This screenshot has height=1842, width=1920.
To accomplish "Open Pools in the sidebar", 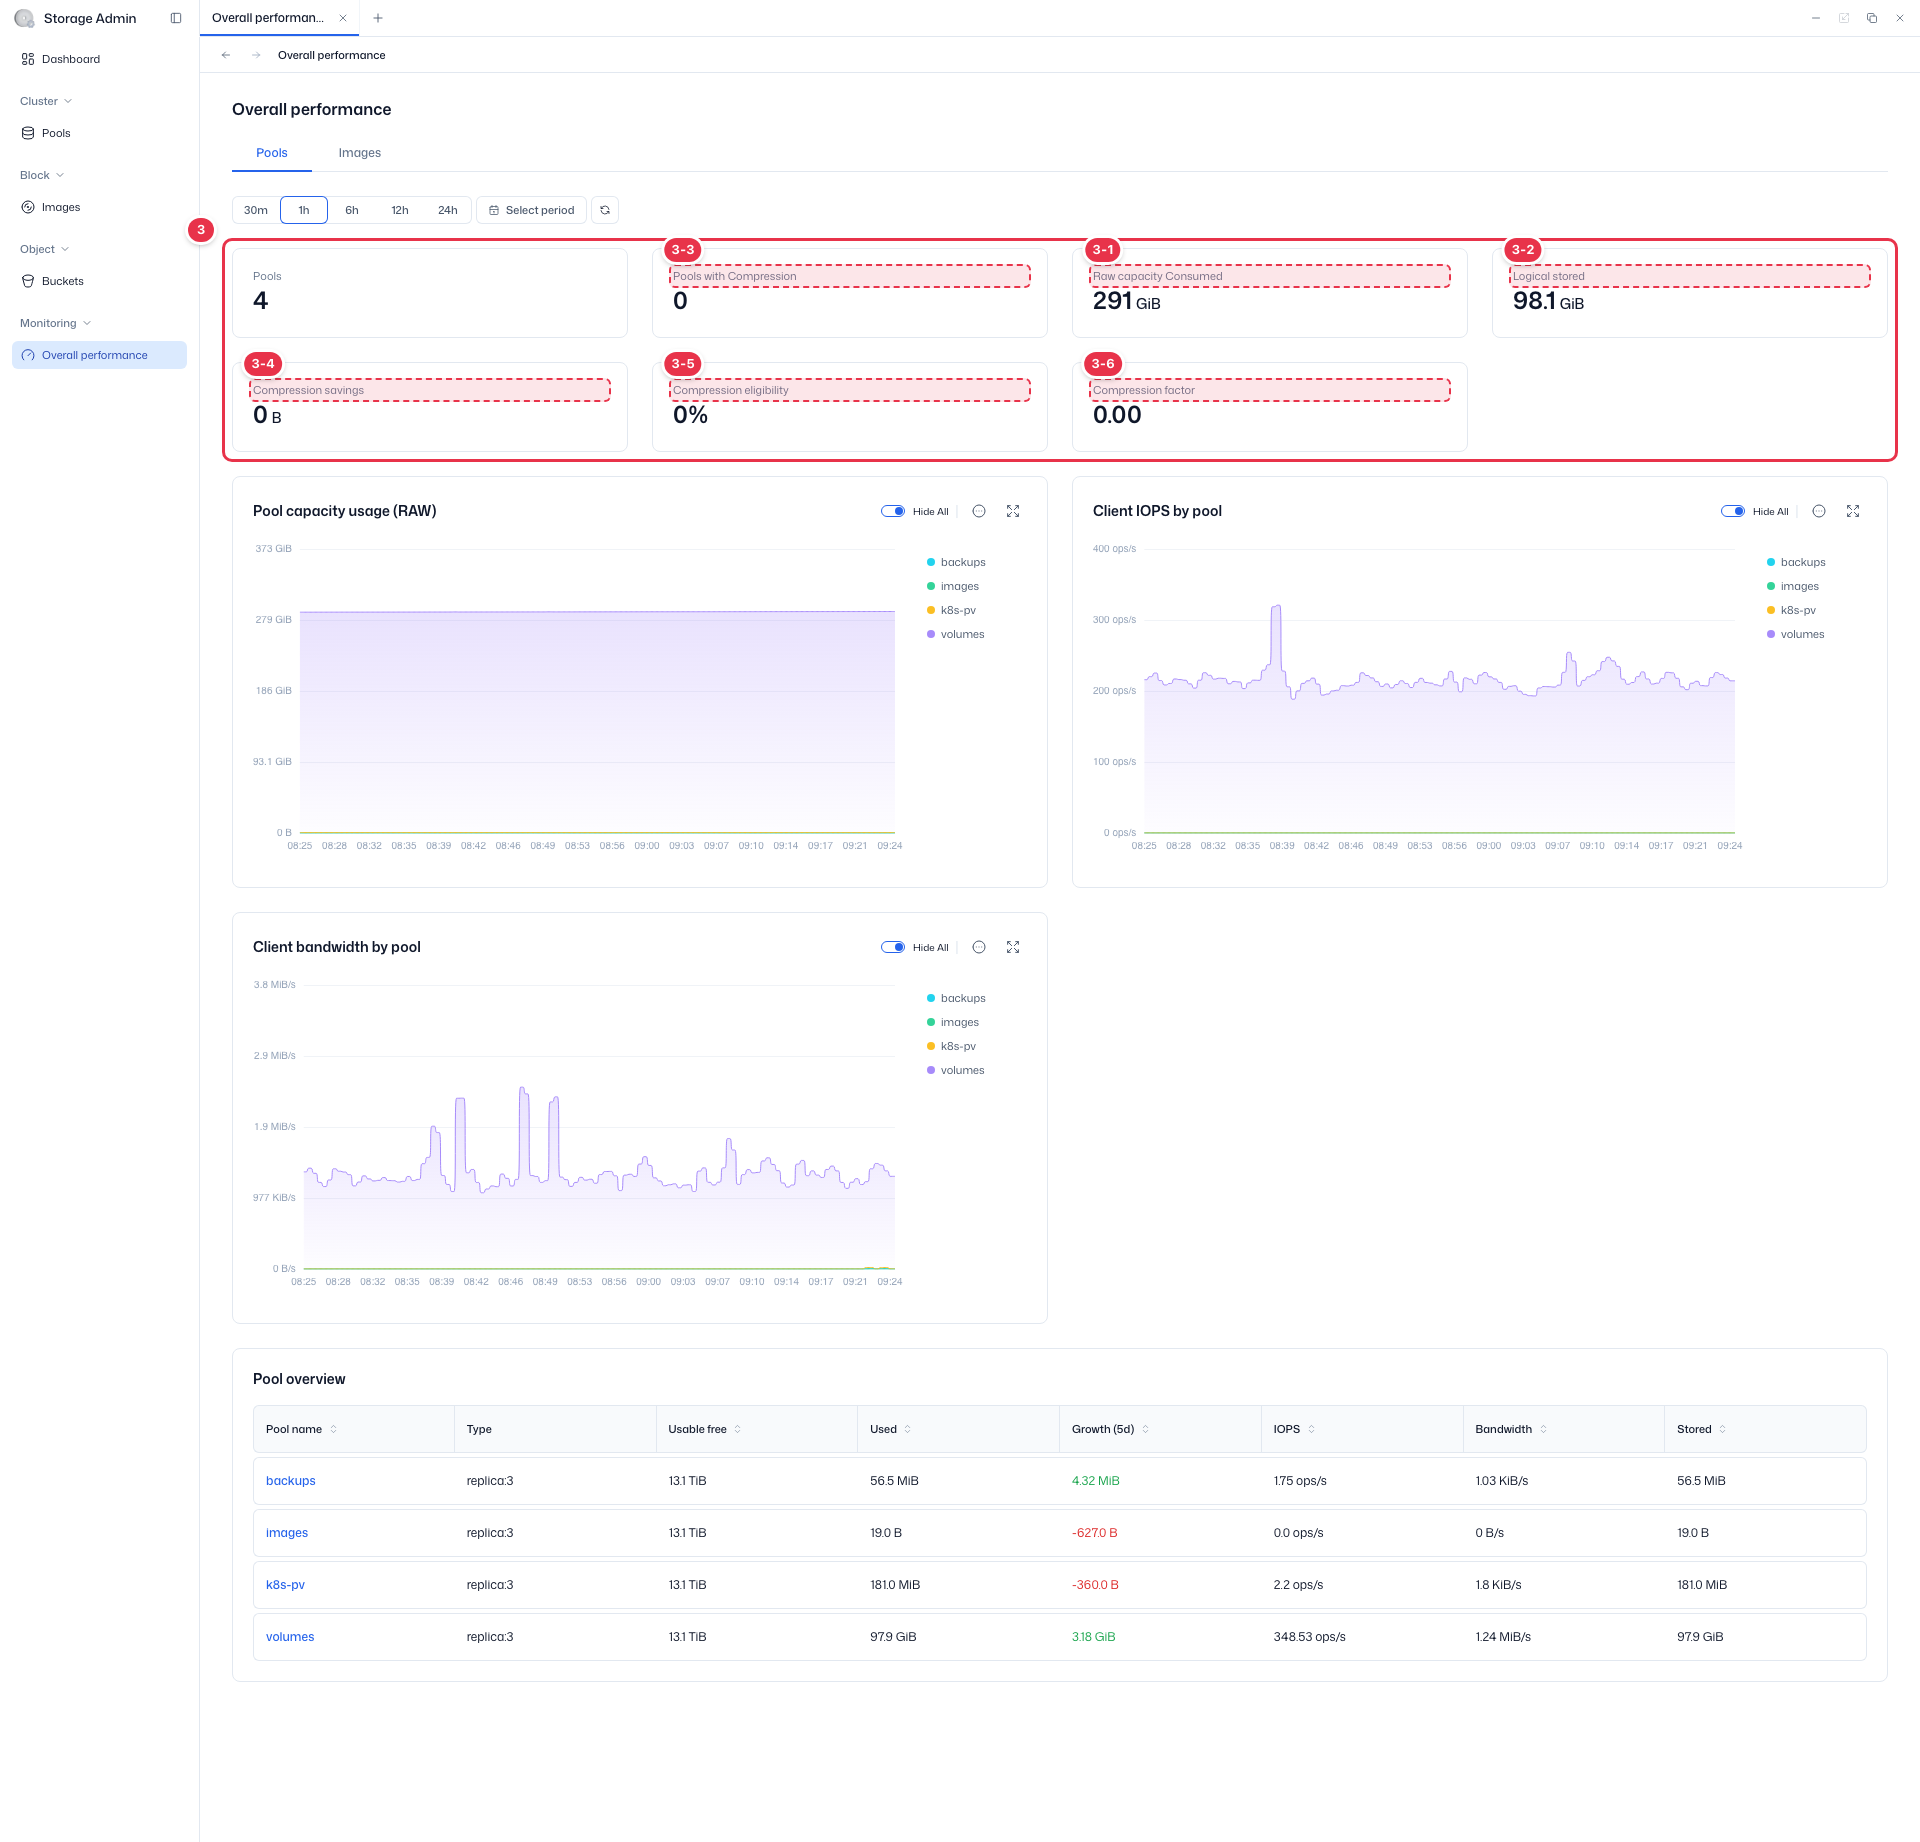I will pyautogui.click(x=99, y=133).
